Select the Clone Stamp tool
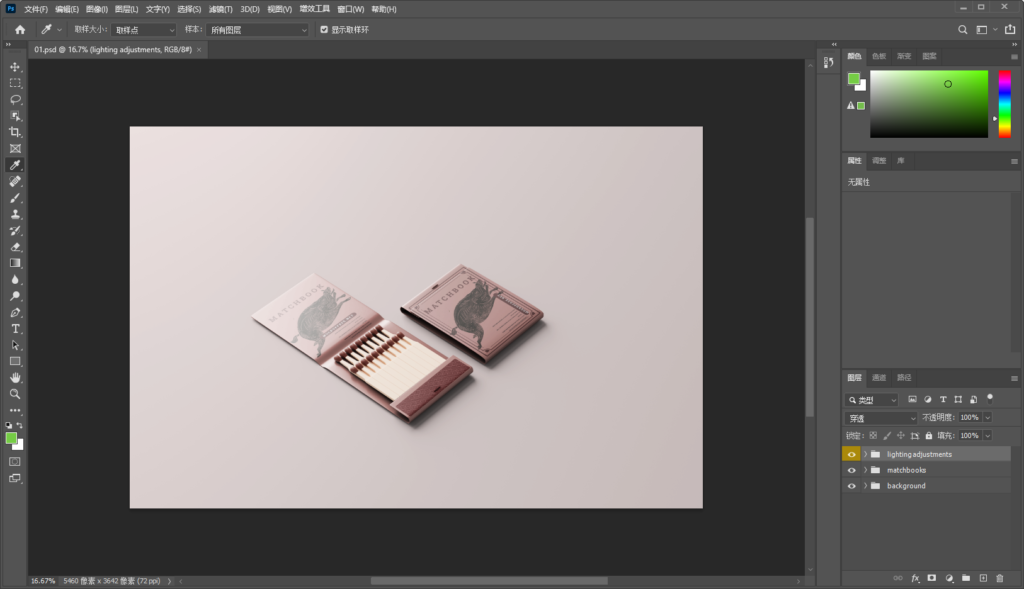 pyautogui.click(x=15, y=214)
